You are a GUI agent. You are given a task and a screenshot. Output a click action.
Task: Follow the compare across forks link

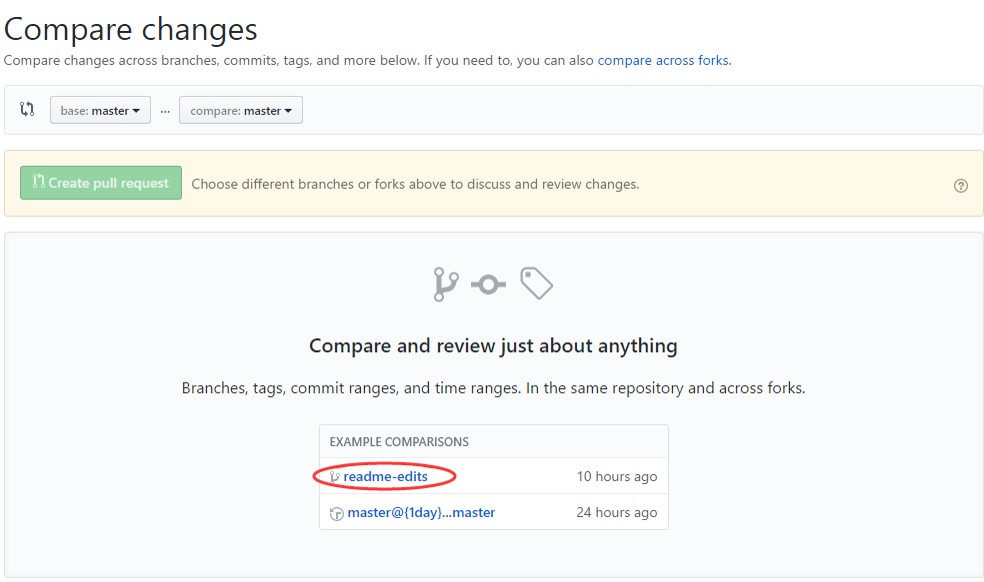[663, 60]
